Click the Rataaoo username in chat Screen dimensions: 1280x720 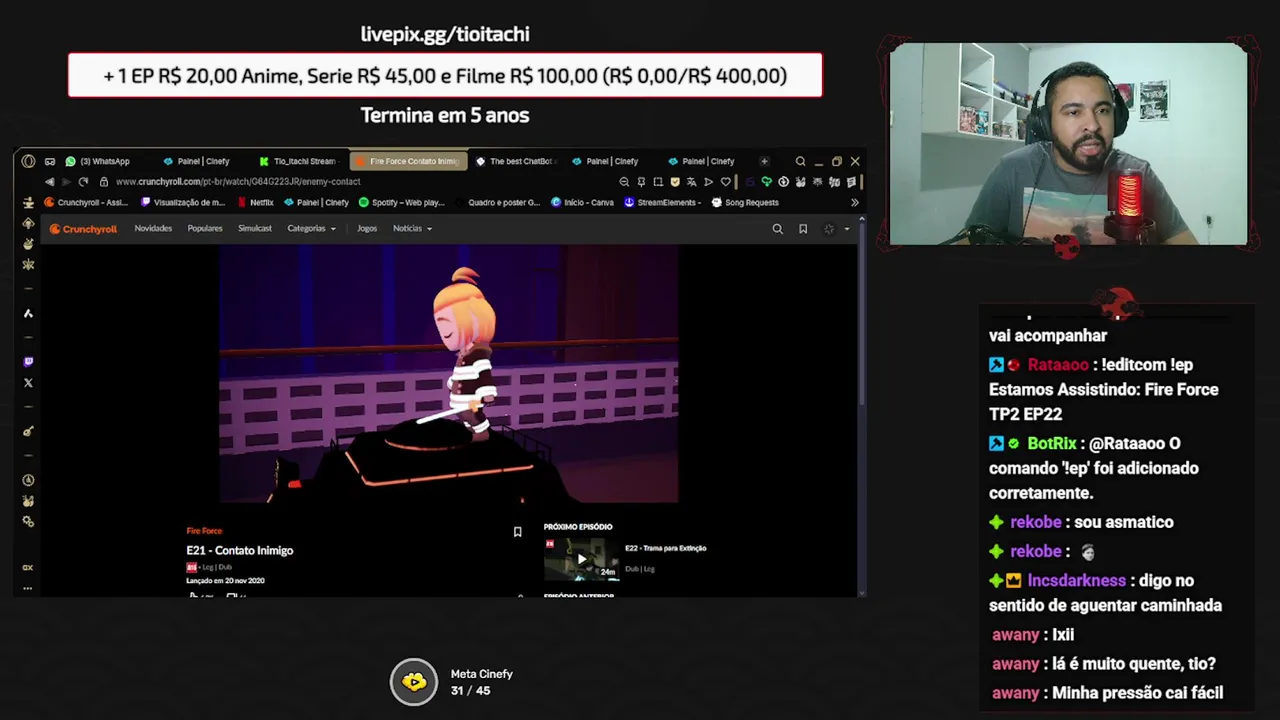pos(1057,365)
